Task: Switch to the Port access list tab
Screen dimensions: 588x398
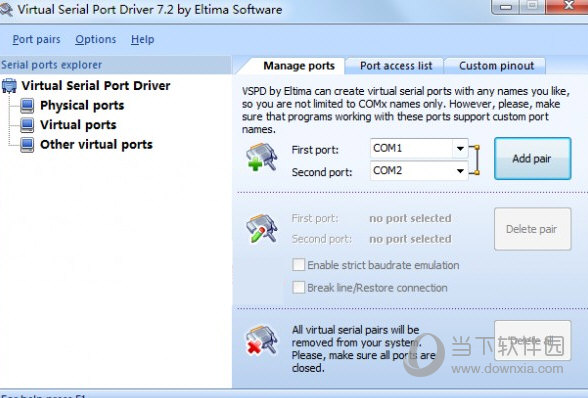Action: coord(396,66)
